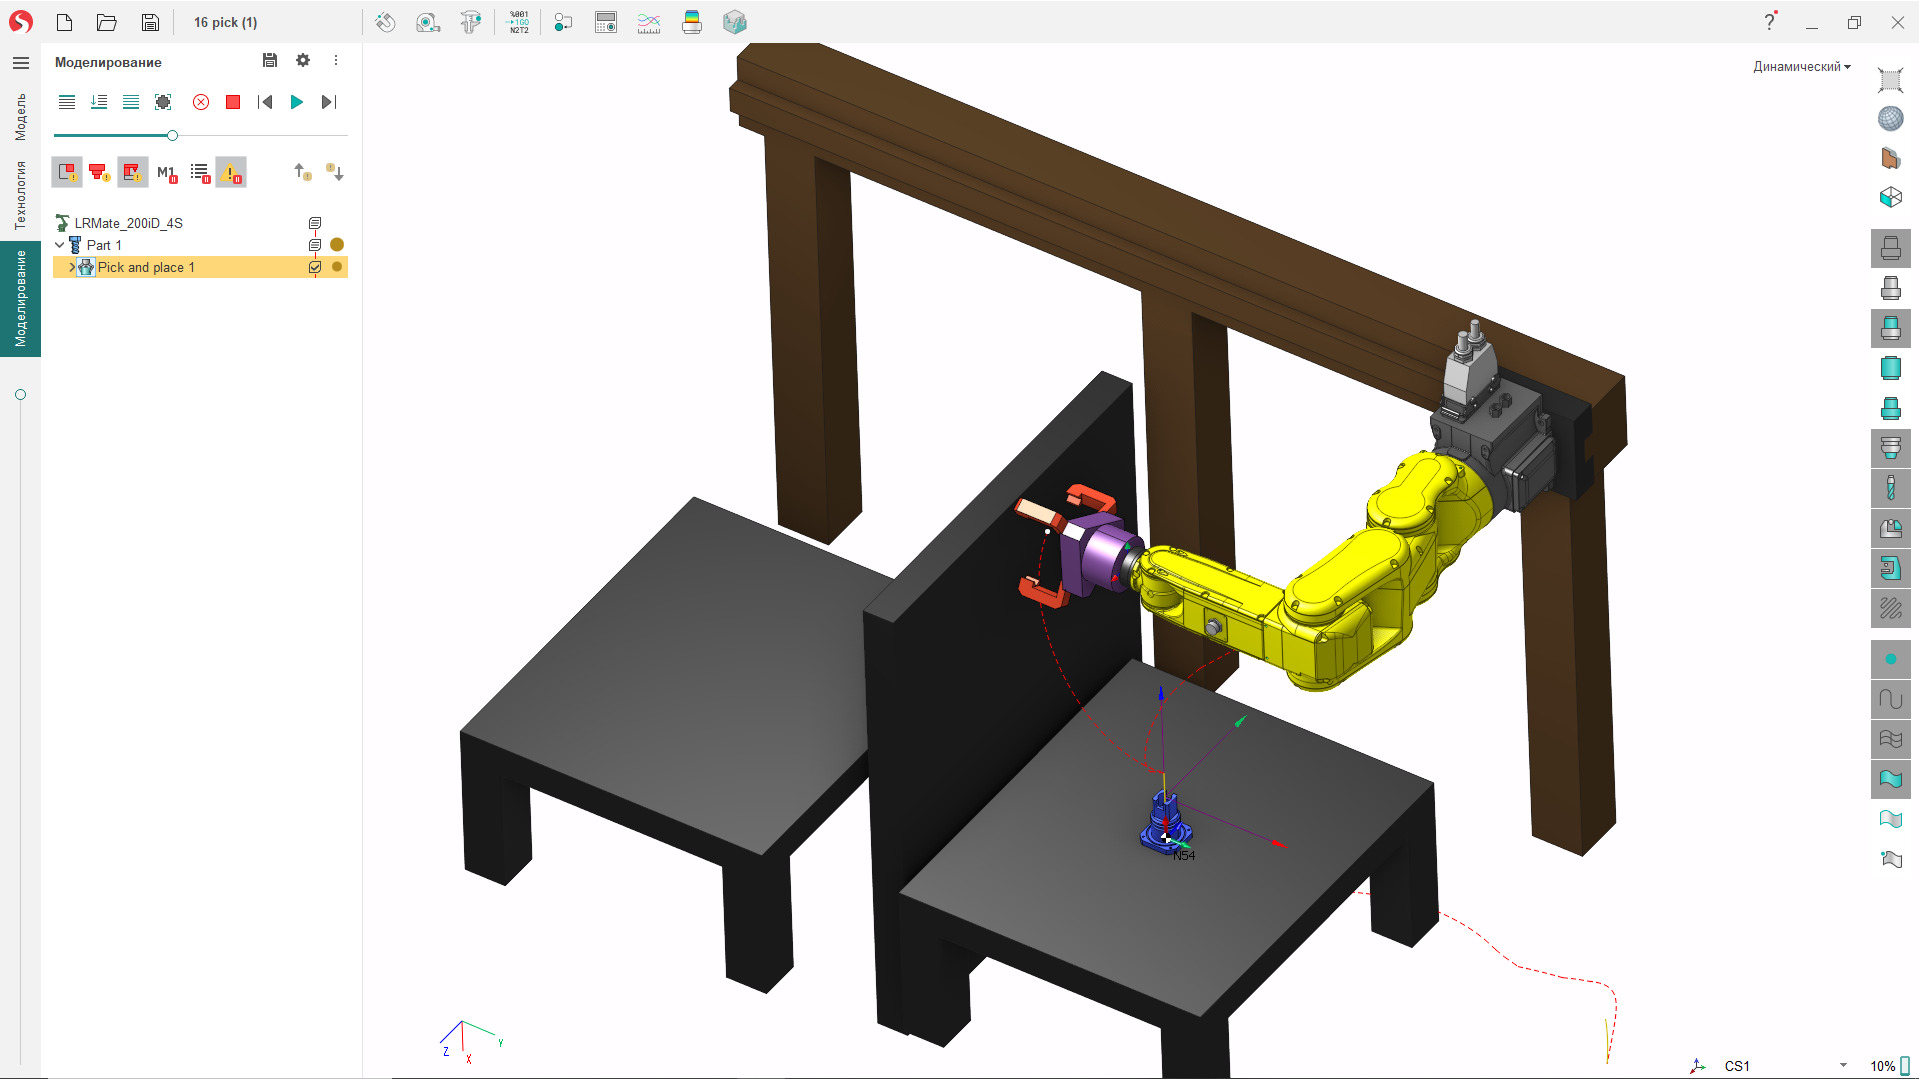Open the Динамический view mode dropdown

[1801, 67]
